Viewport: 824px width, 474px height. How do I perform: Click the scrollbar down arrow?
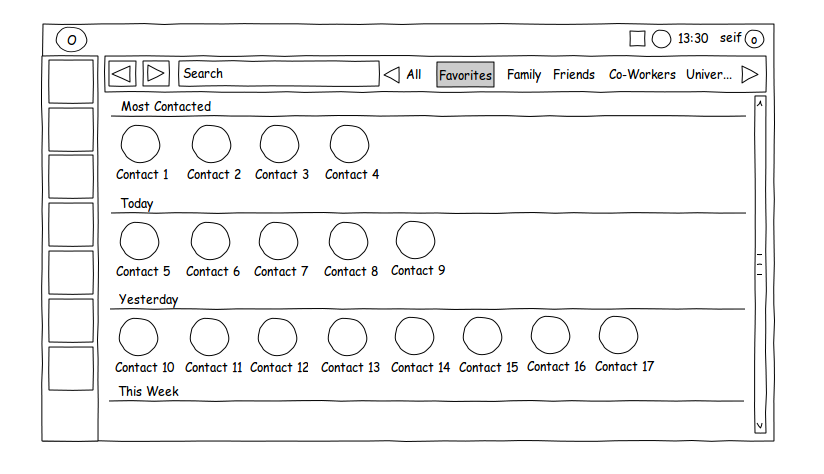[759, 425]
